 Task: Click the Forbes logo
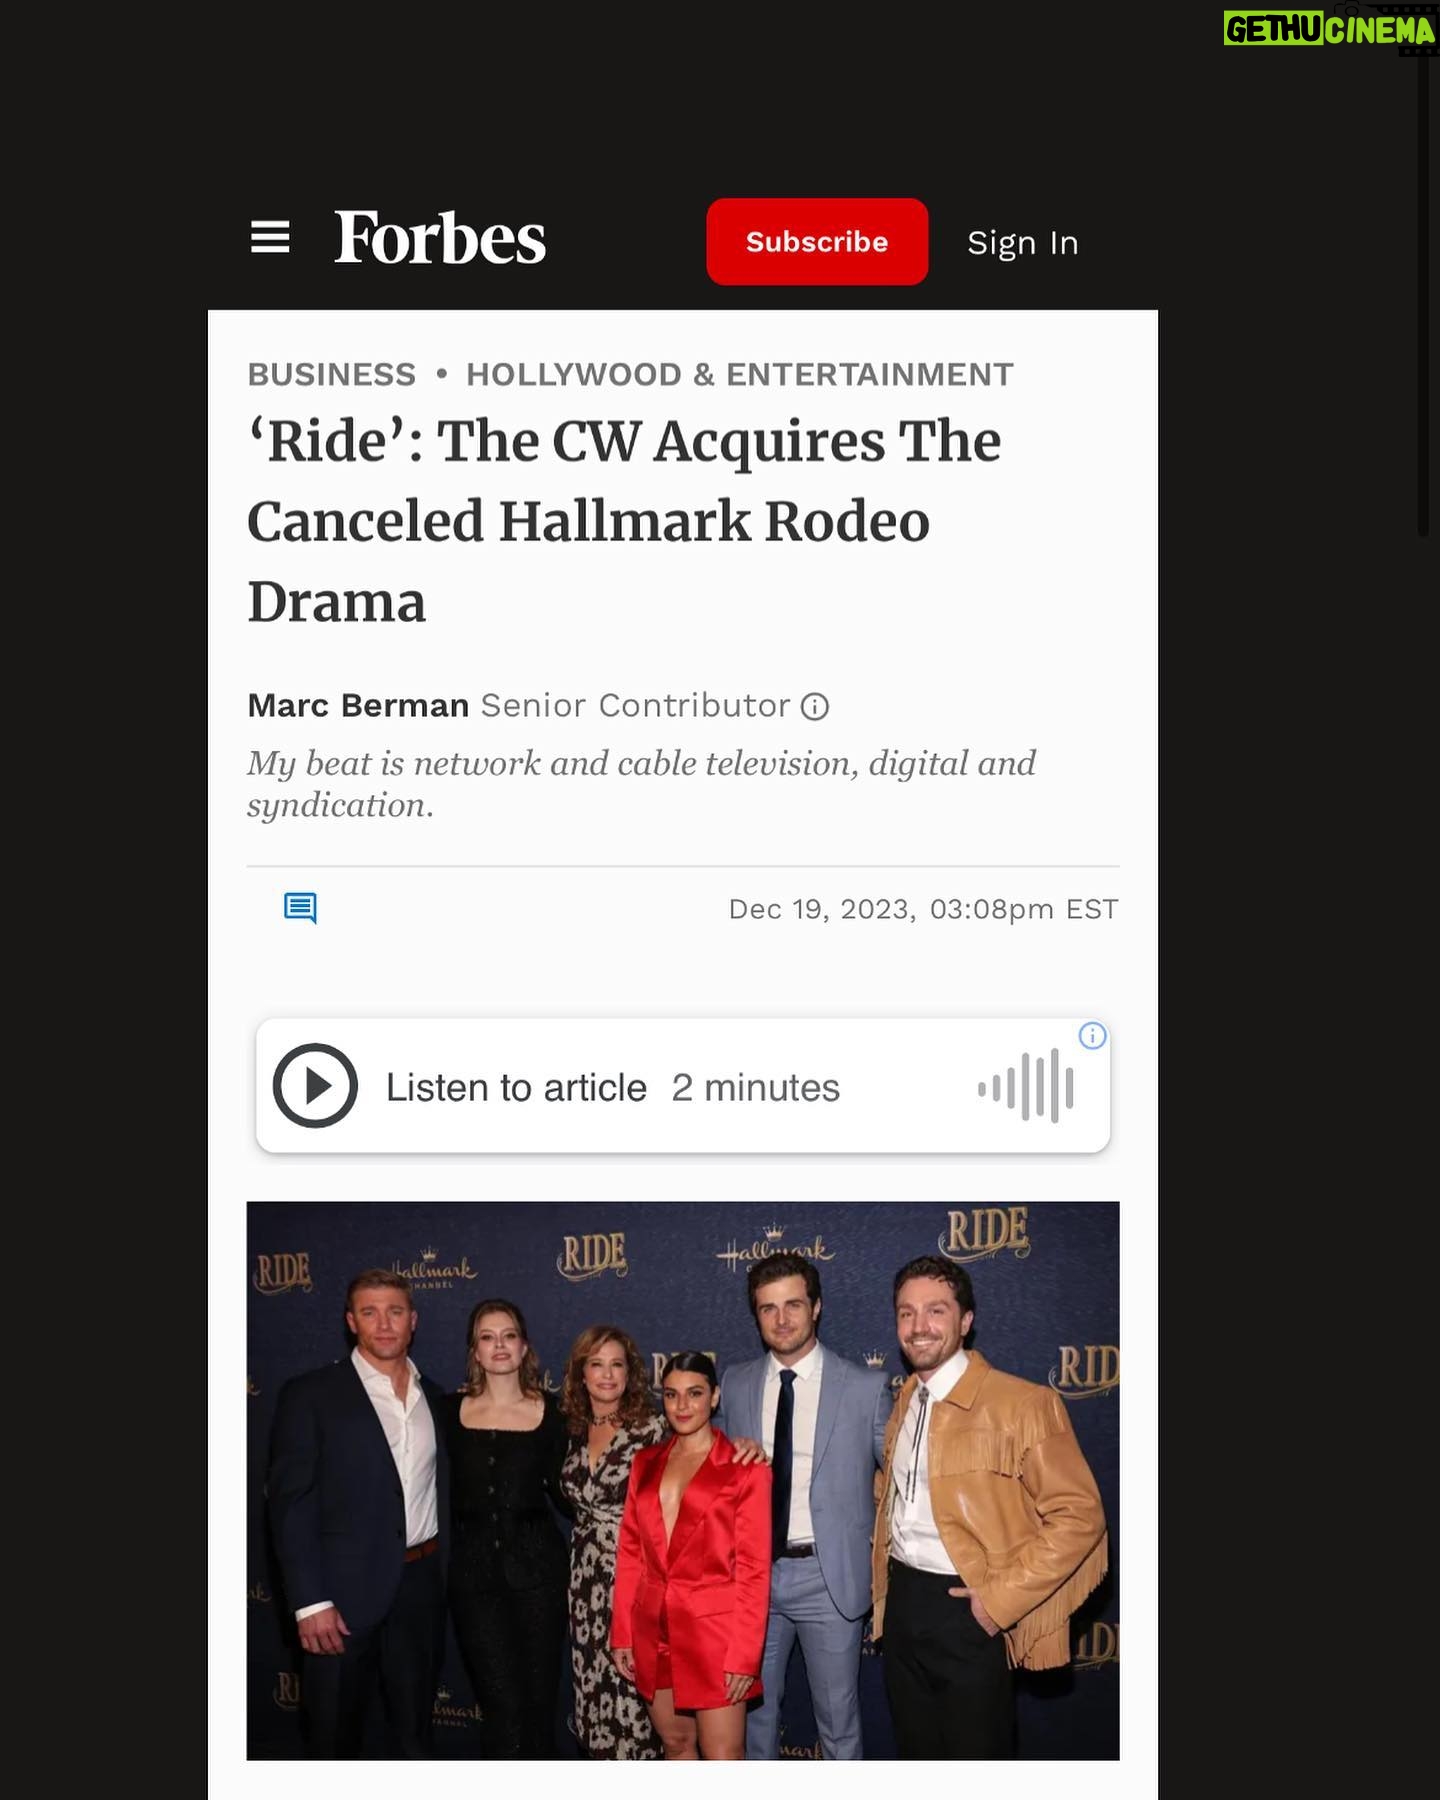[440, 238]
